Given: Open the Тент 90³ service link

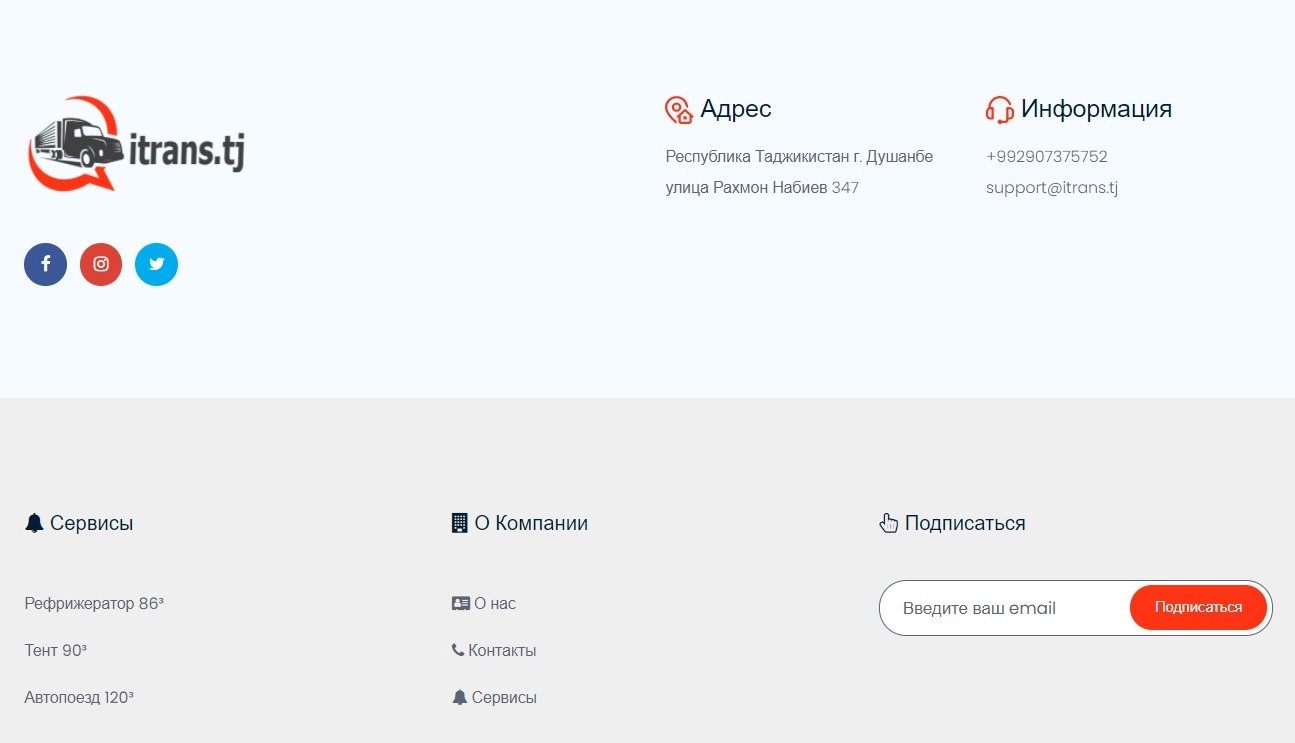Looking at the screenshot, I should coord(56,651).
